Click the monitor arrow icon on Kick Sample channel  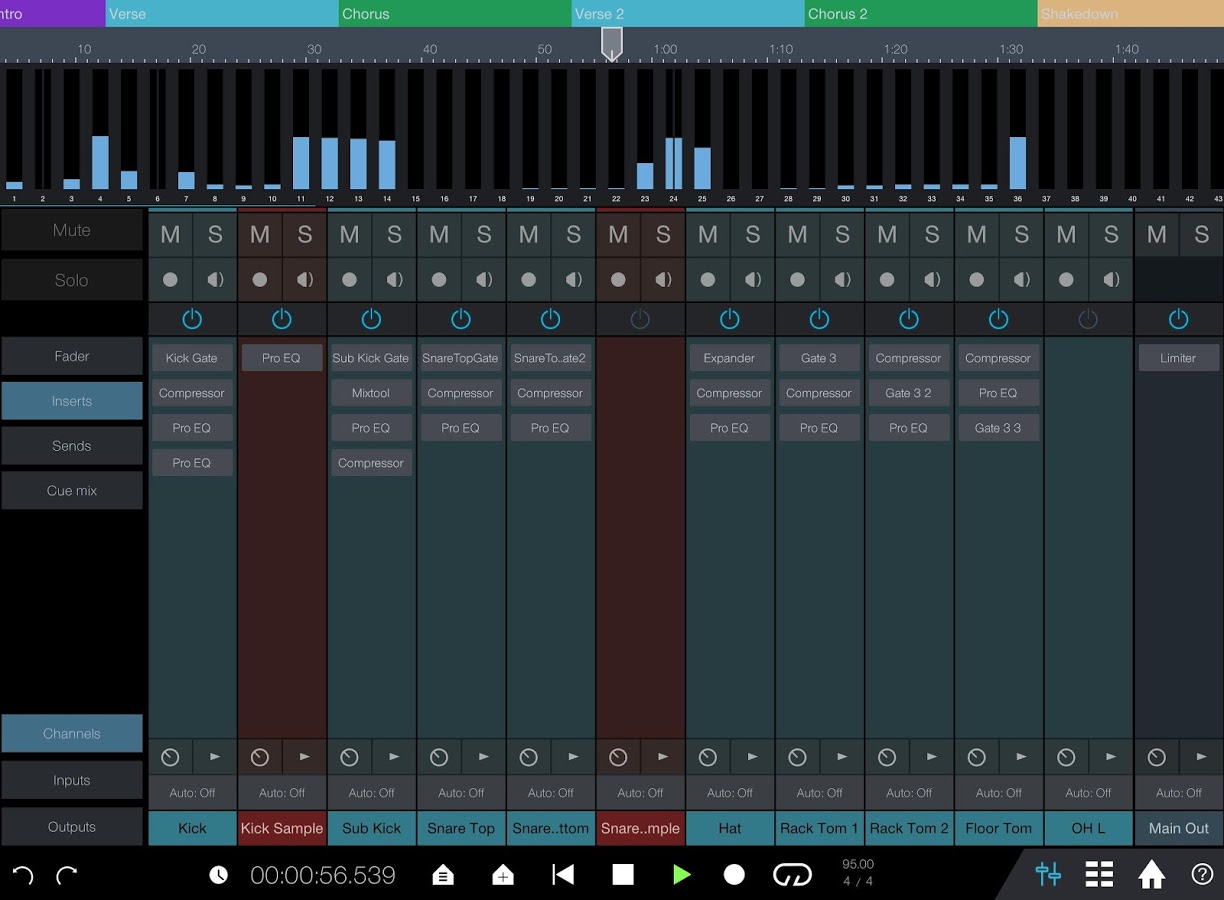pos(304,757)
